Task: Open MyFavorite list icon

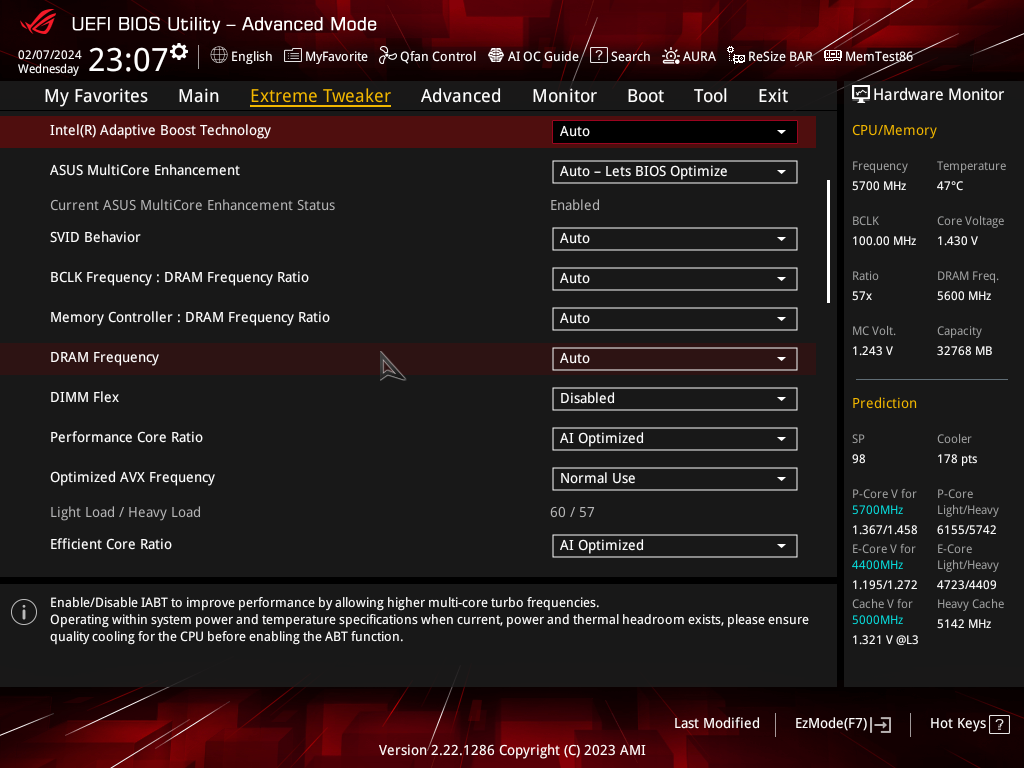Action: 293,56
